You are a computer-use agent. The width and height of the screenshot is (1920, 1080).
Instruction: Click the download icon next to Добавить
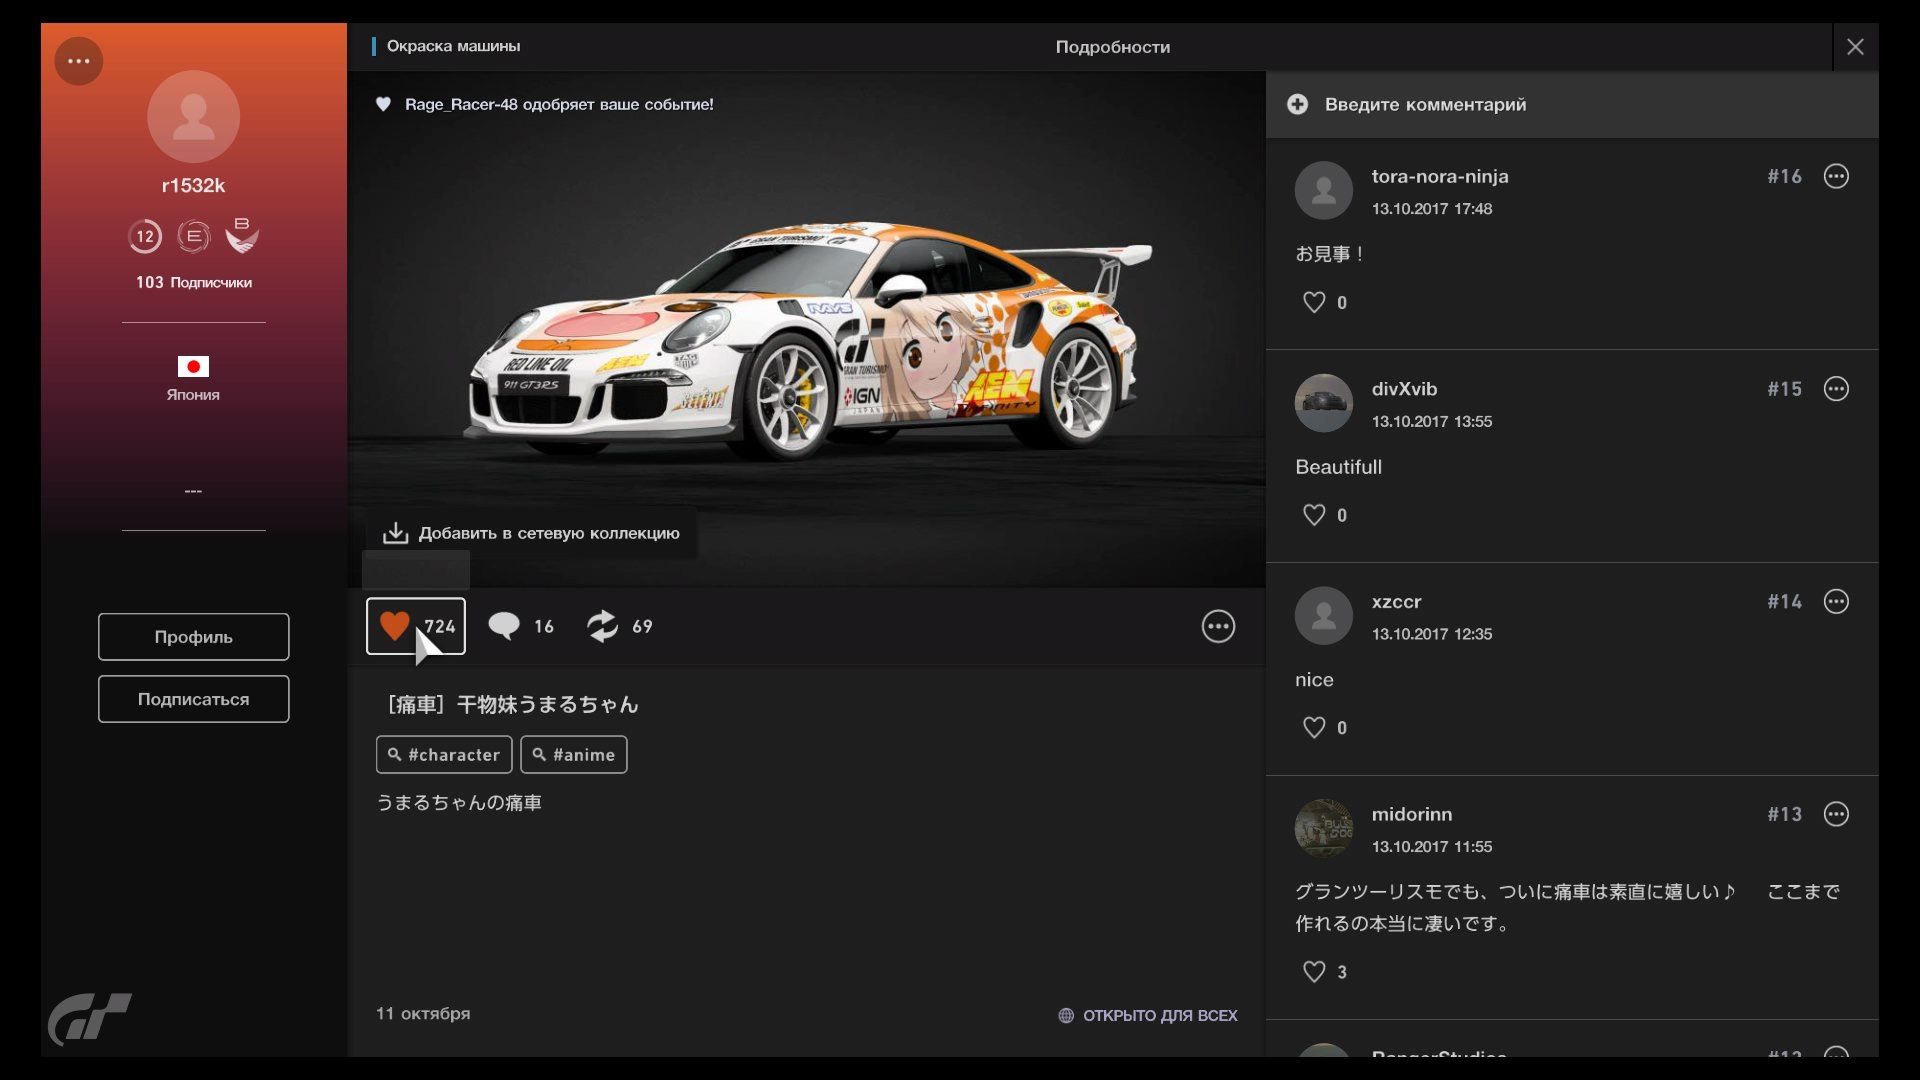coord(395,533)
